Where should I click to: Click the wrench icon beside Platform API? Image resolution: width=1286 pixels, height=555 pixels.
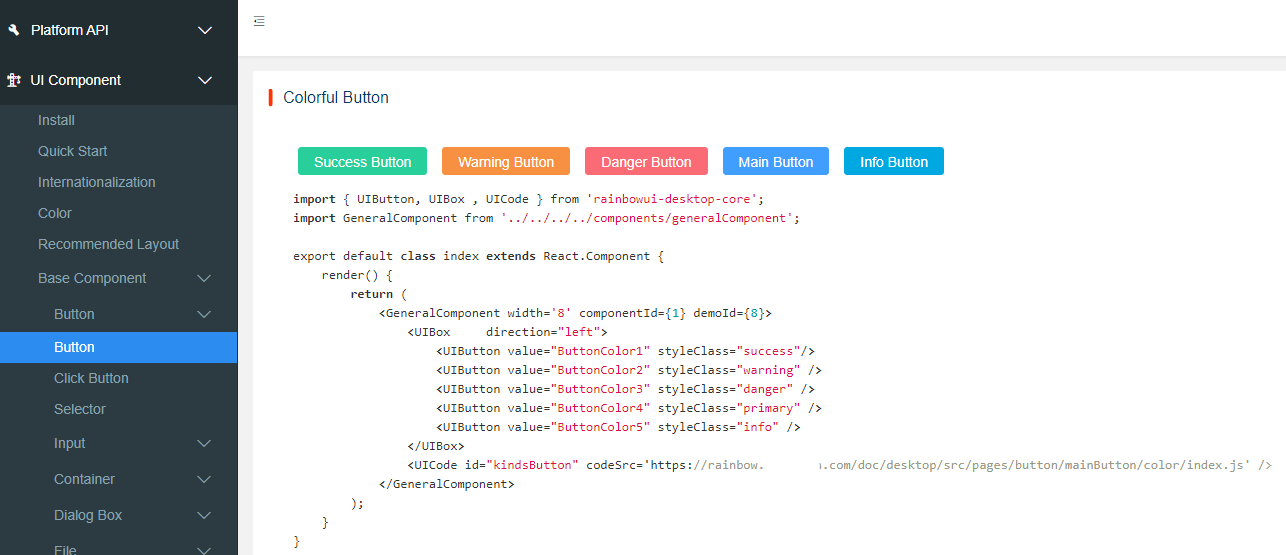(x=14, y=30)
